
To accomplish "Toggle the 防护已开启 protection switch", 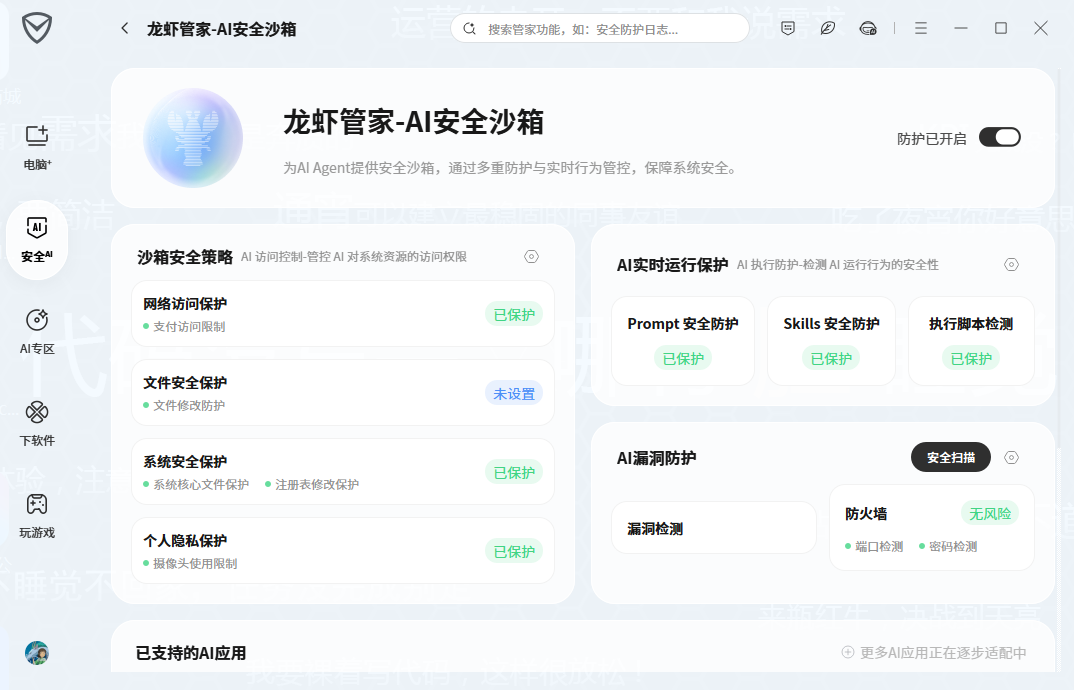I will (999, 137).
